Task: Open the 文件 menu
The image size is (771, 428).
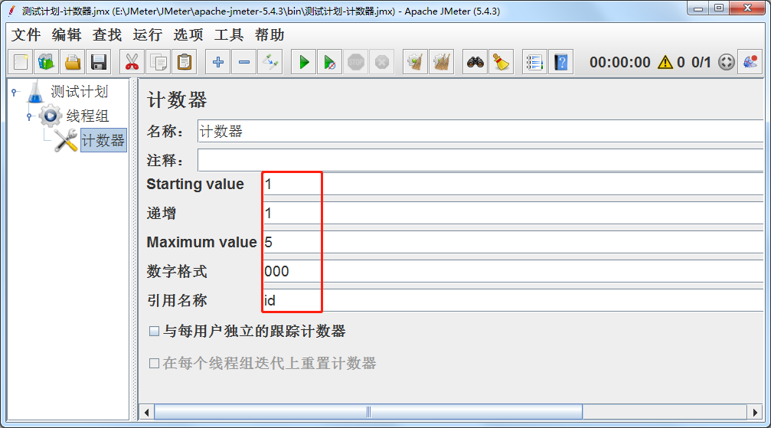Action: (x=26, y=35)
